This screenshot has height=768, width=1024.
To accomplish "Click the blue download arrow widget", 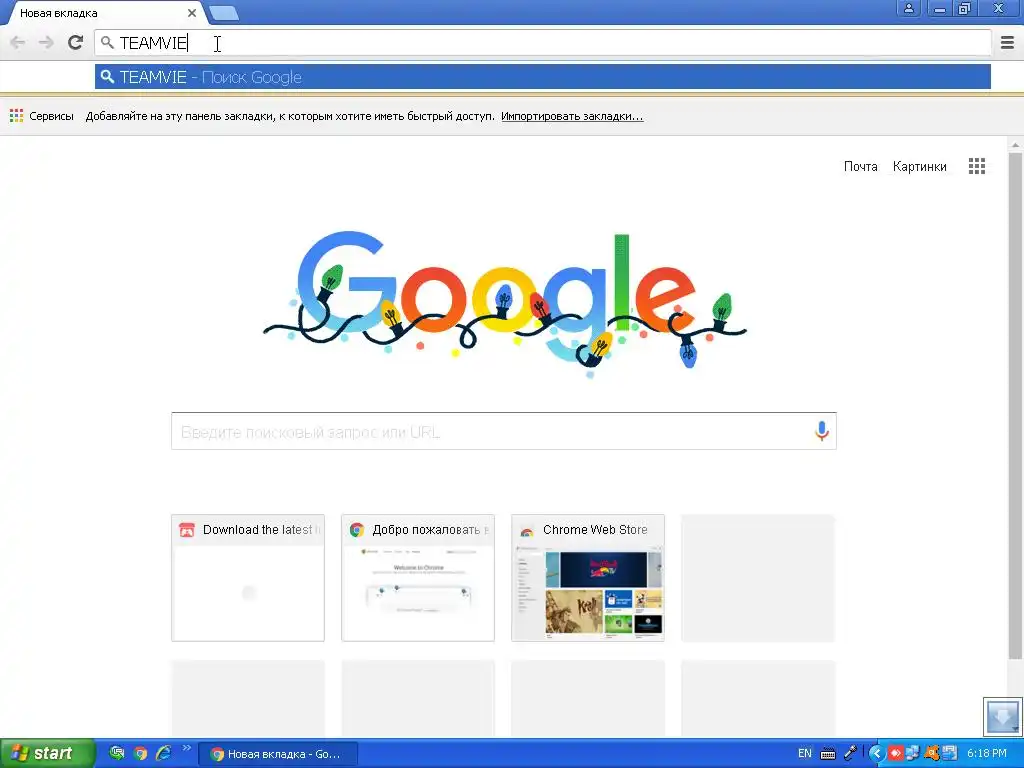I will point(1002,716).
